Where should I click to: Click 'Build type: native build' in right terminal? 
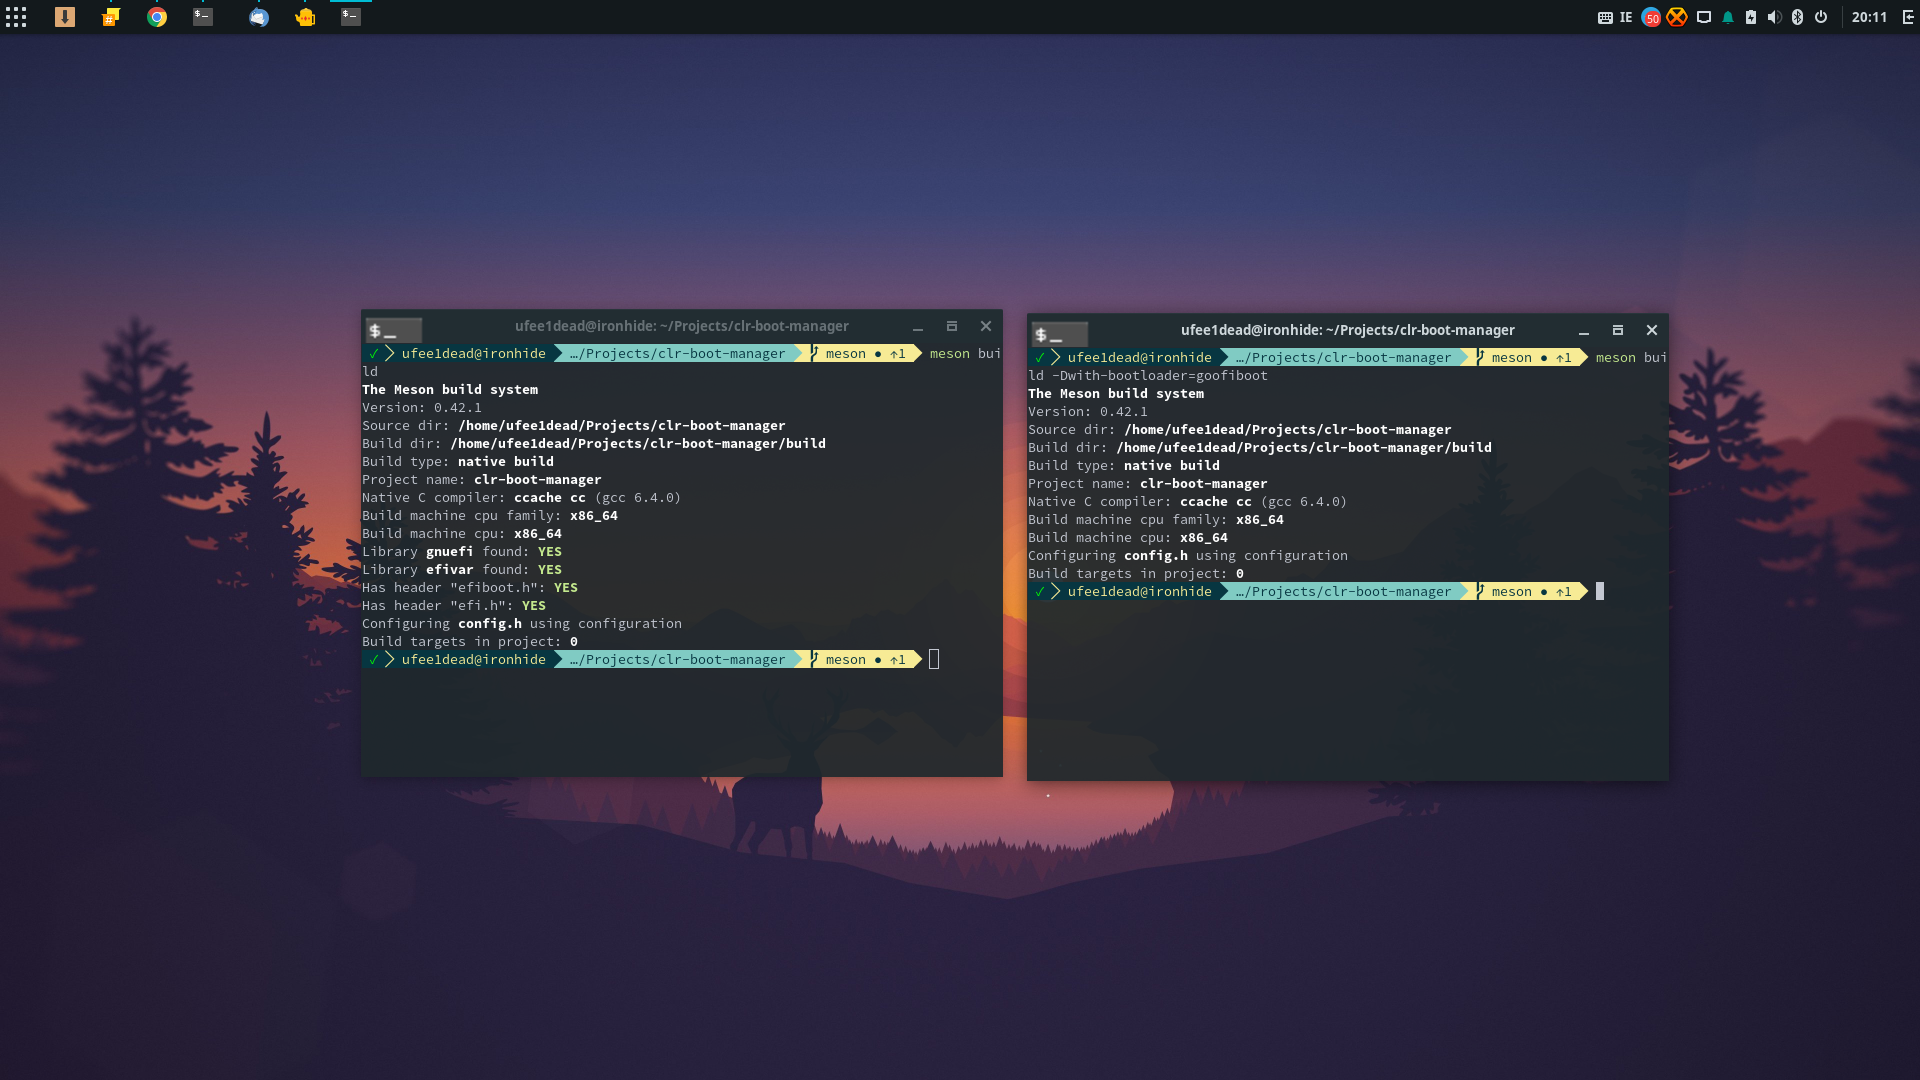pyautogui.click(x=1124, y=466)
